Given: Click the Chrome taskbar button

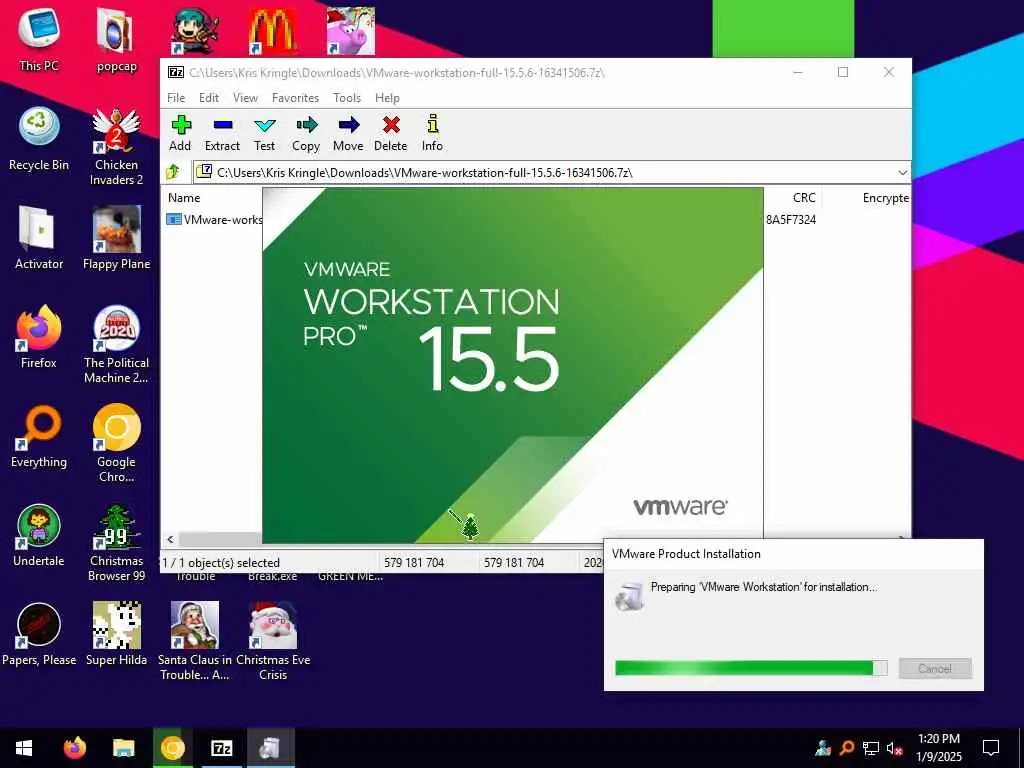Looking at the screenshot, I should click(x=172, y=748).
